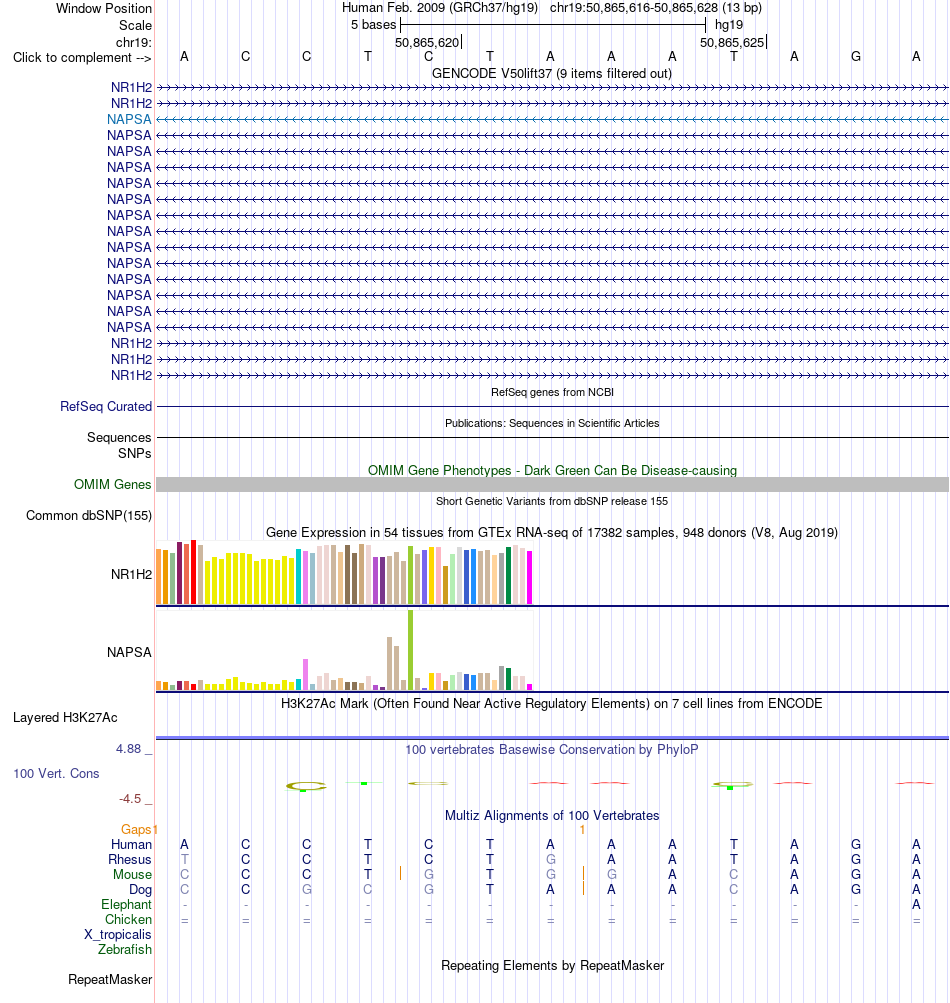Click the 'Human Feb. 2009 (GRCh37/hg19)' assembly text
This screenshot has height=1003, width=950.
[440, 8]
